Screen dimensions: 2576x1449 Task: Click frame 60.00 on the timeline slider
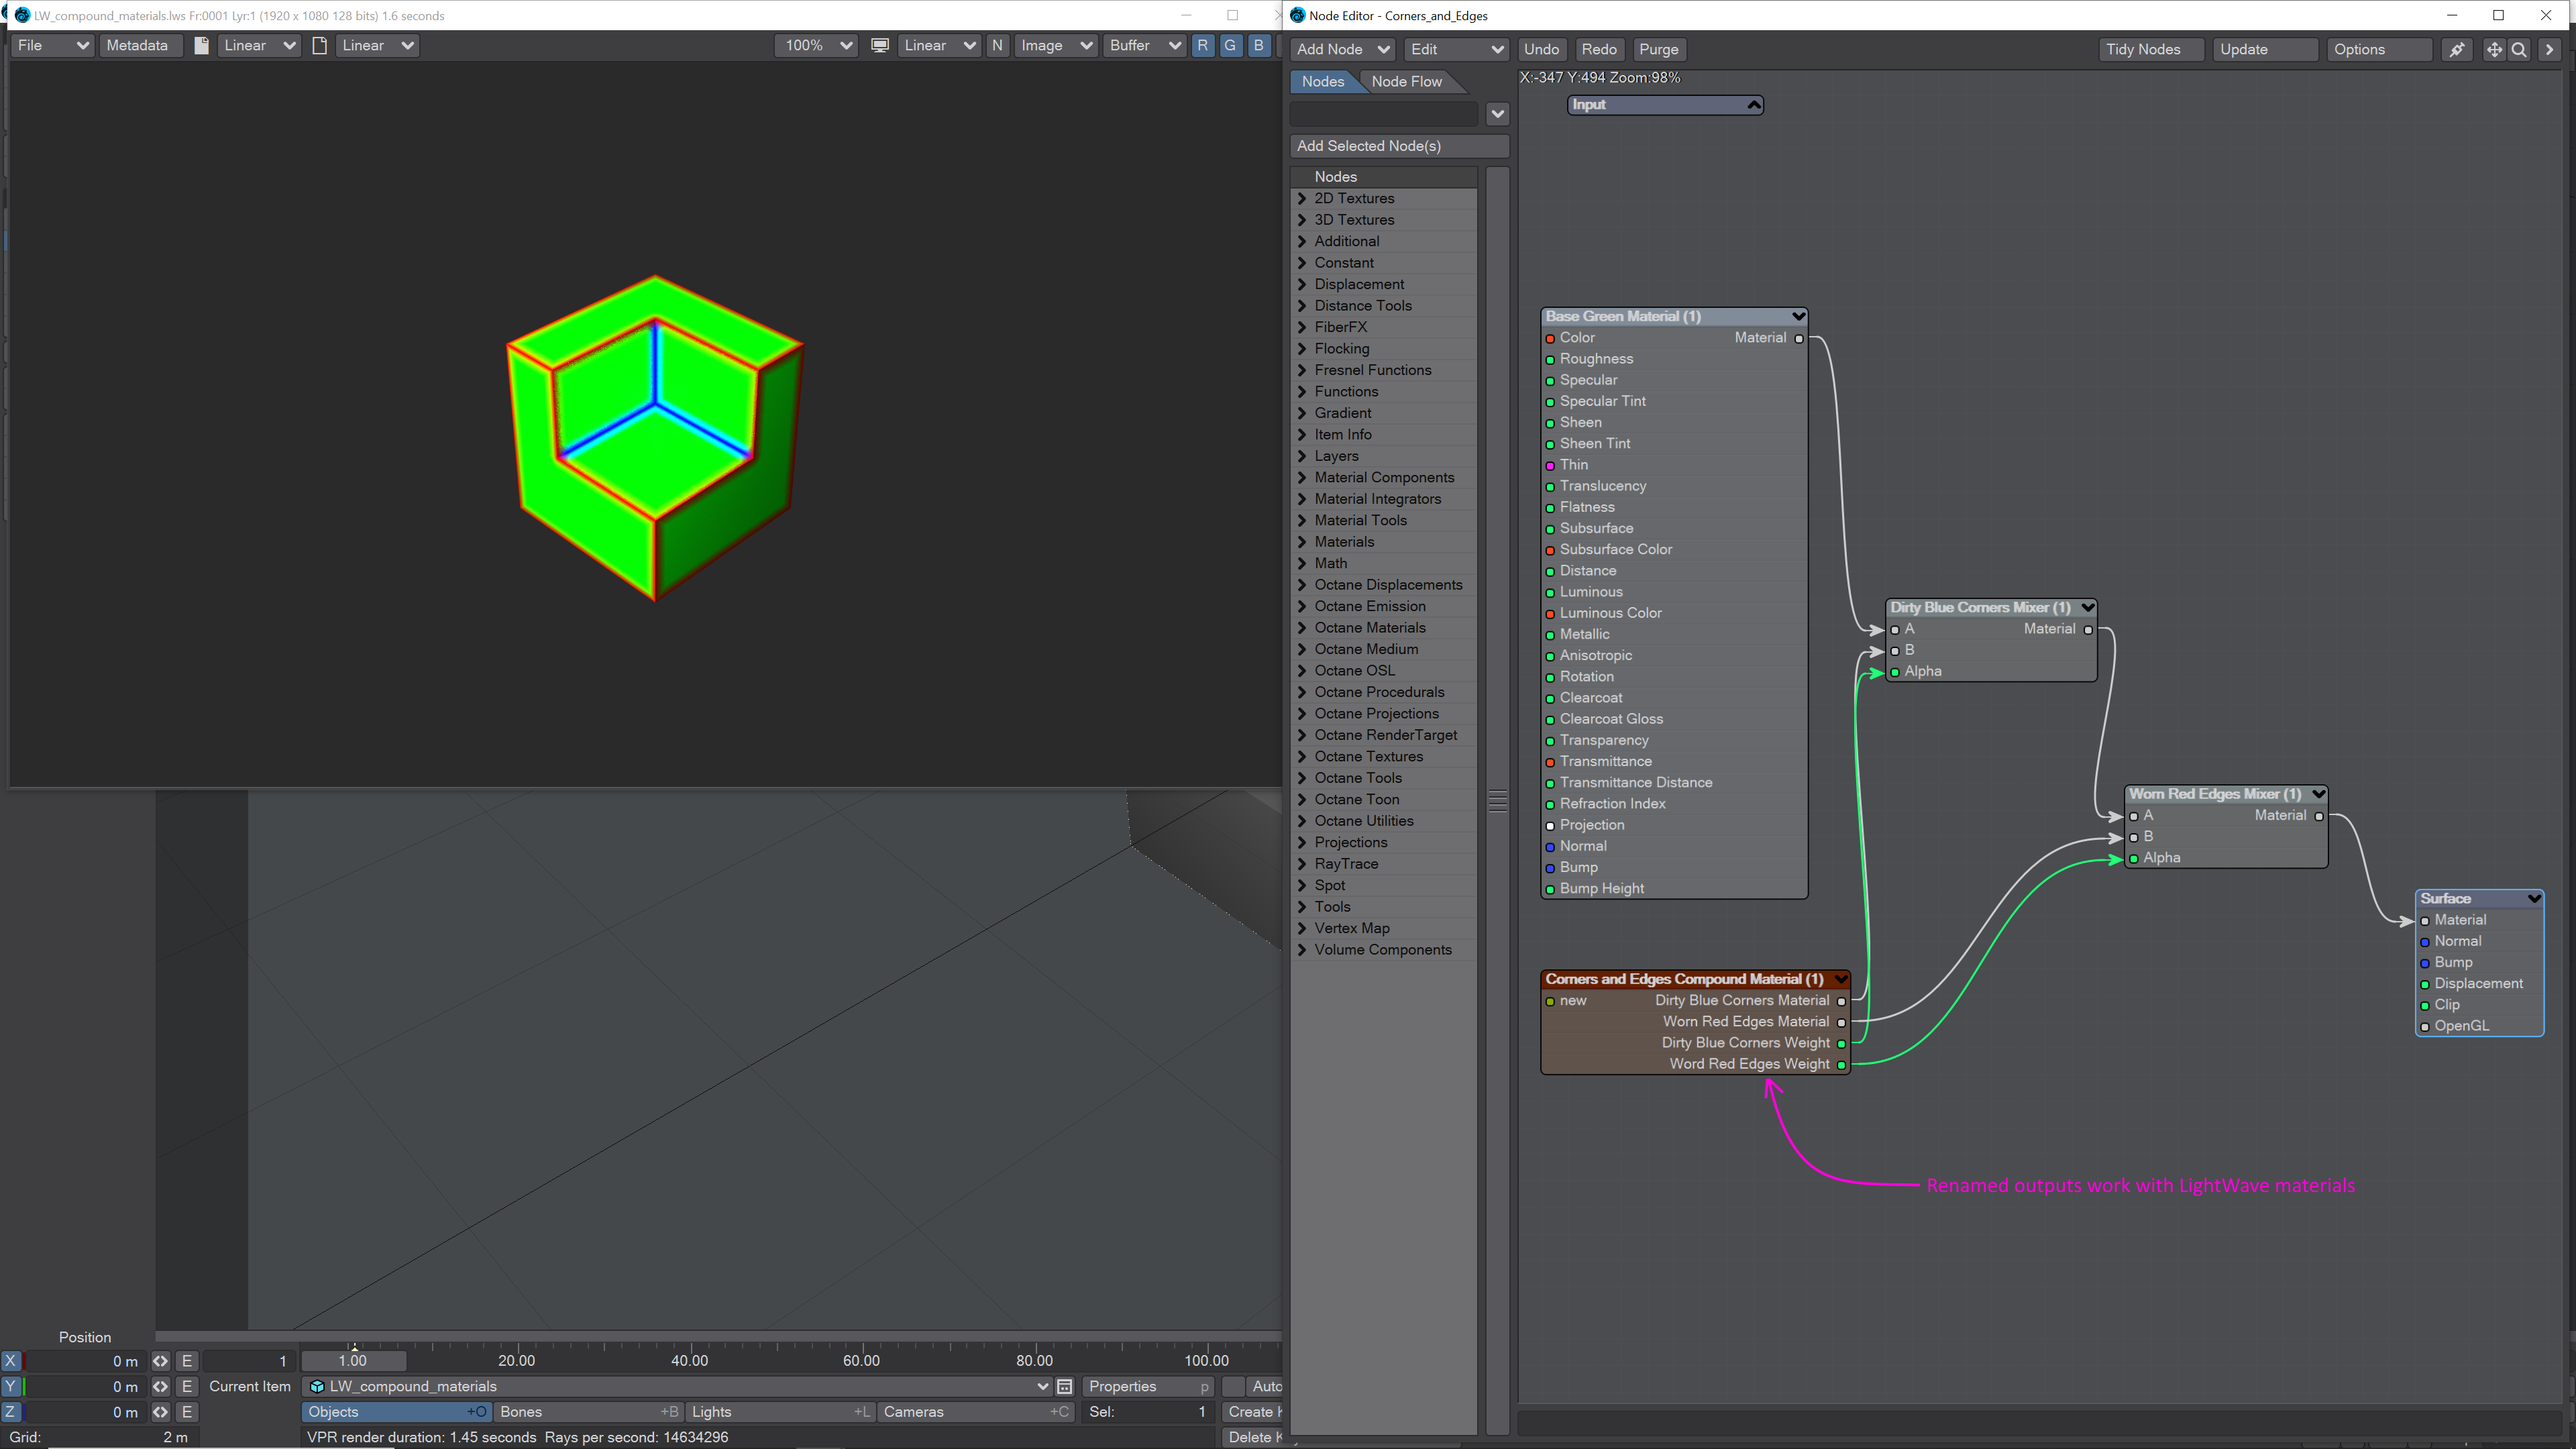click(861, 1360)
